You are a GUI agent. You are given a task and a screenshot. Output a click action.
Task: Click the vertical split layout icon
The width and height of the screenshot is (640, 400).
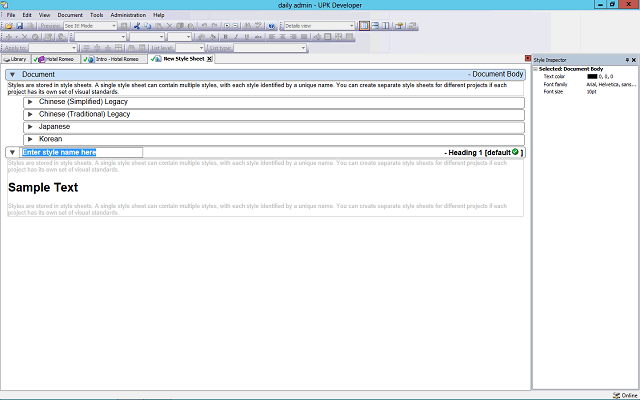tap(386, 25)
